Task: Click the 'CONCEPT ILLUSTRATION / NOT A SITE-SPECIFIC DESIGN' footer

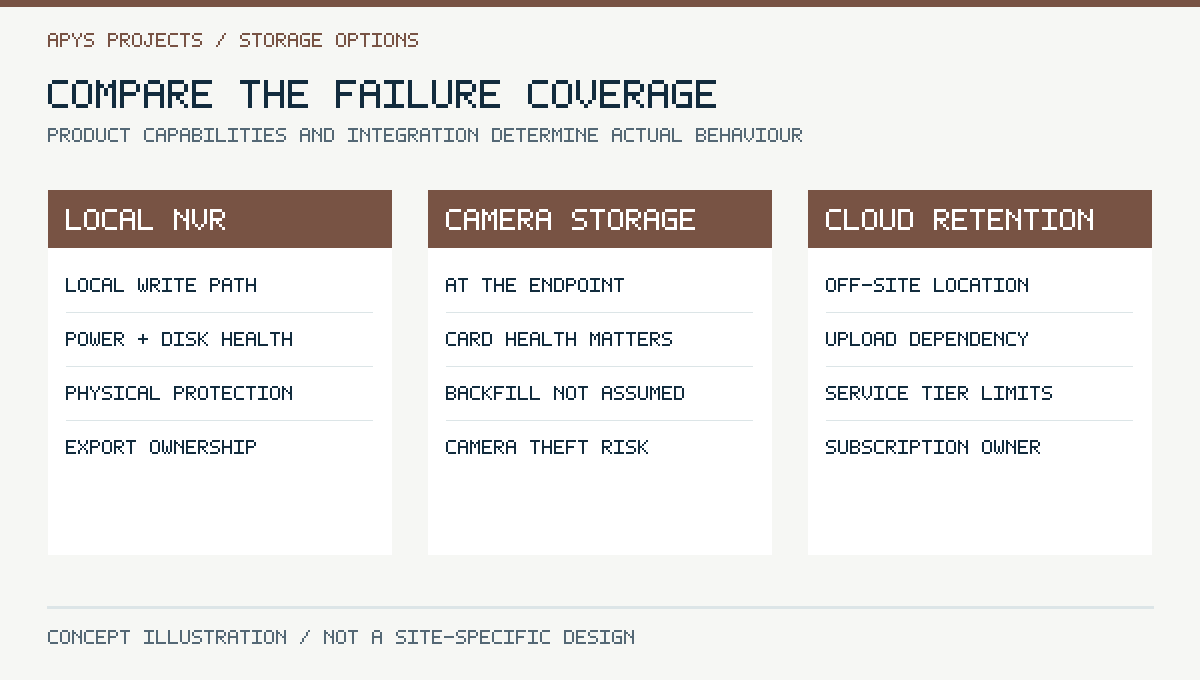Action: coord(341,637)
